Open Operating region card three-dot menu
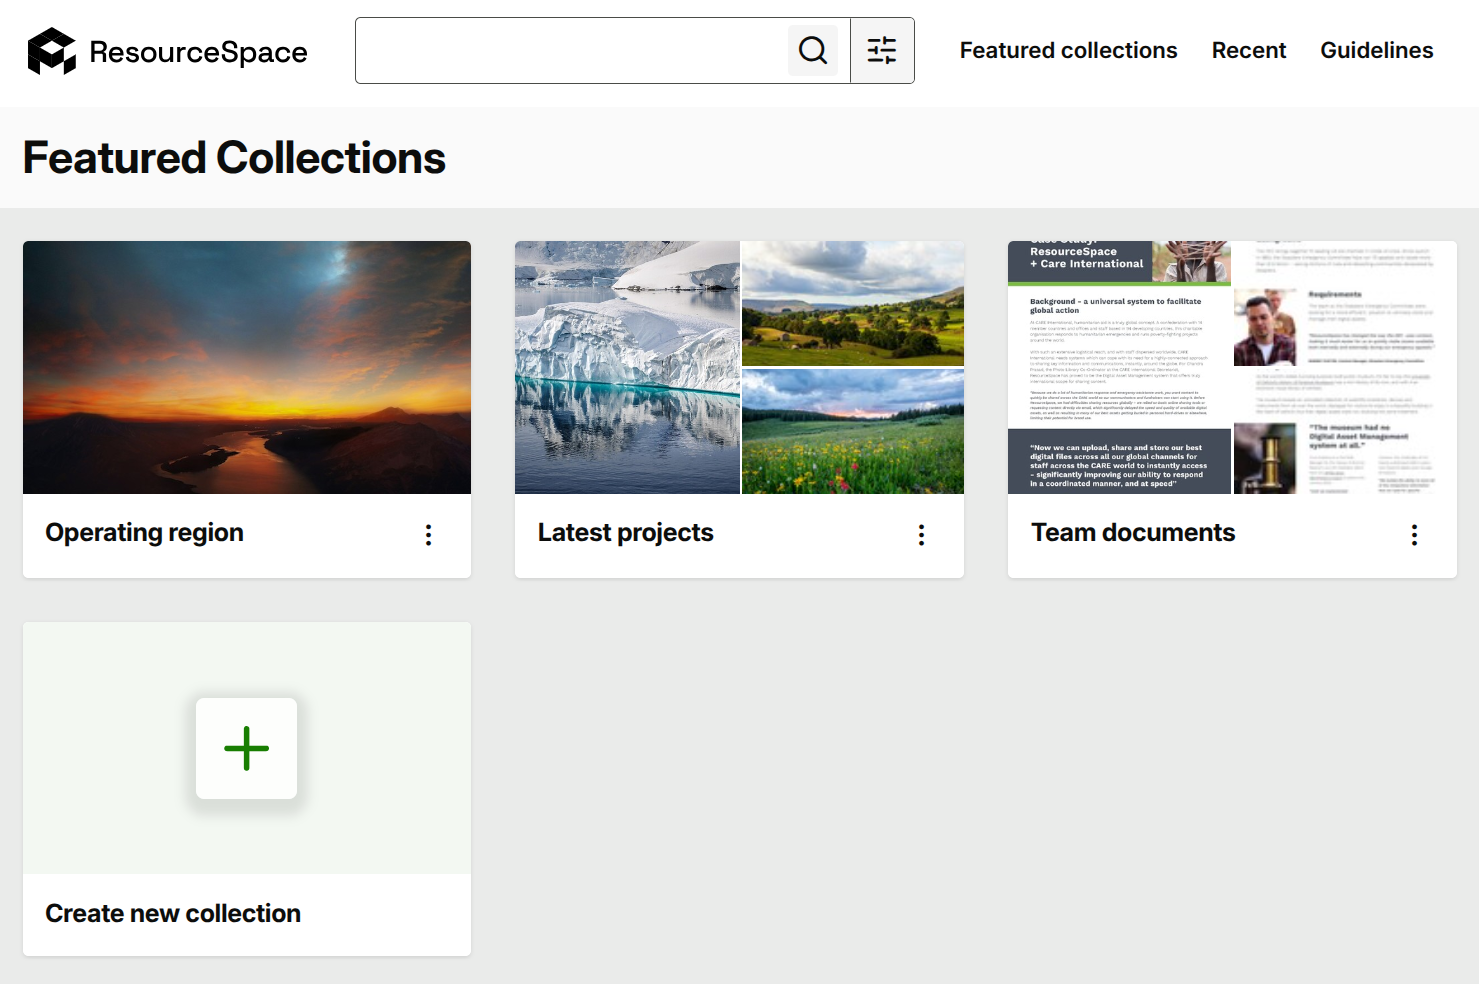Screen dimensions: 1479x984 [x=428, y=535]
